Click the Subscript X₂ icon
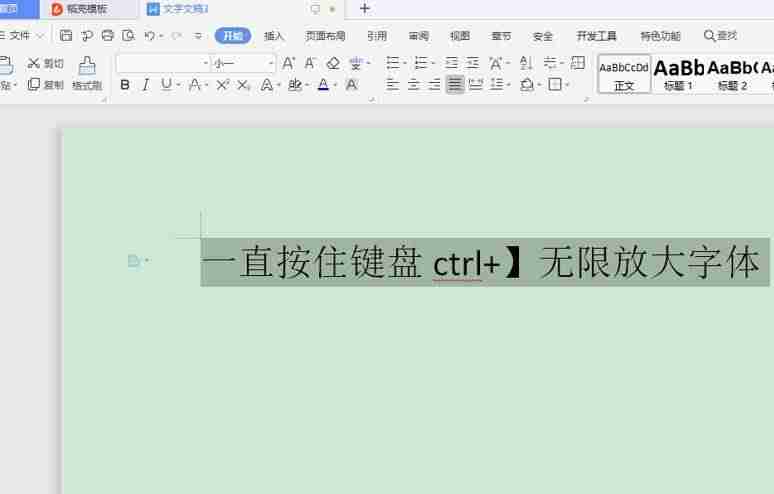This screenshot has width=774, height=494. tap(243, 85)
